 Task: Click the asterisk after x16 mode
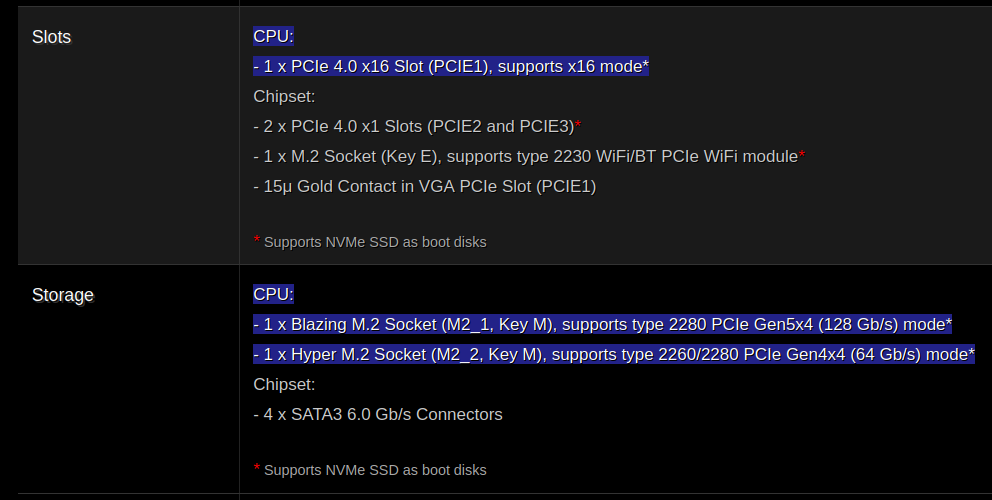(646, 67)
